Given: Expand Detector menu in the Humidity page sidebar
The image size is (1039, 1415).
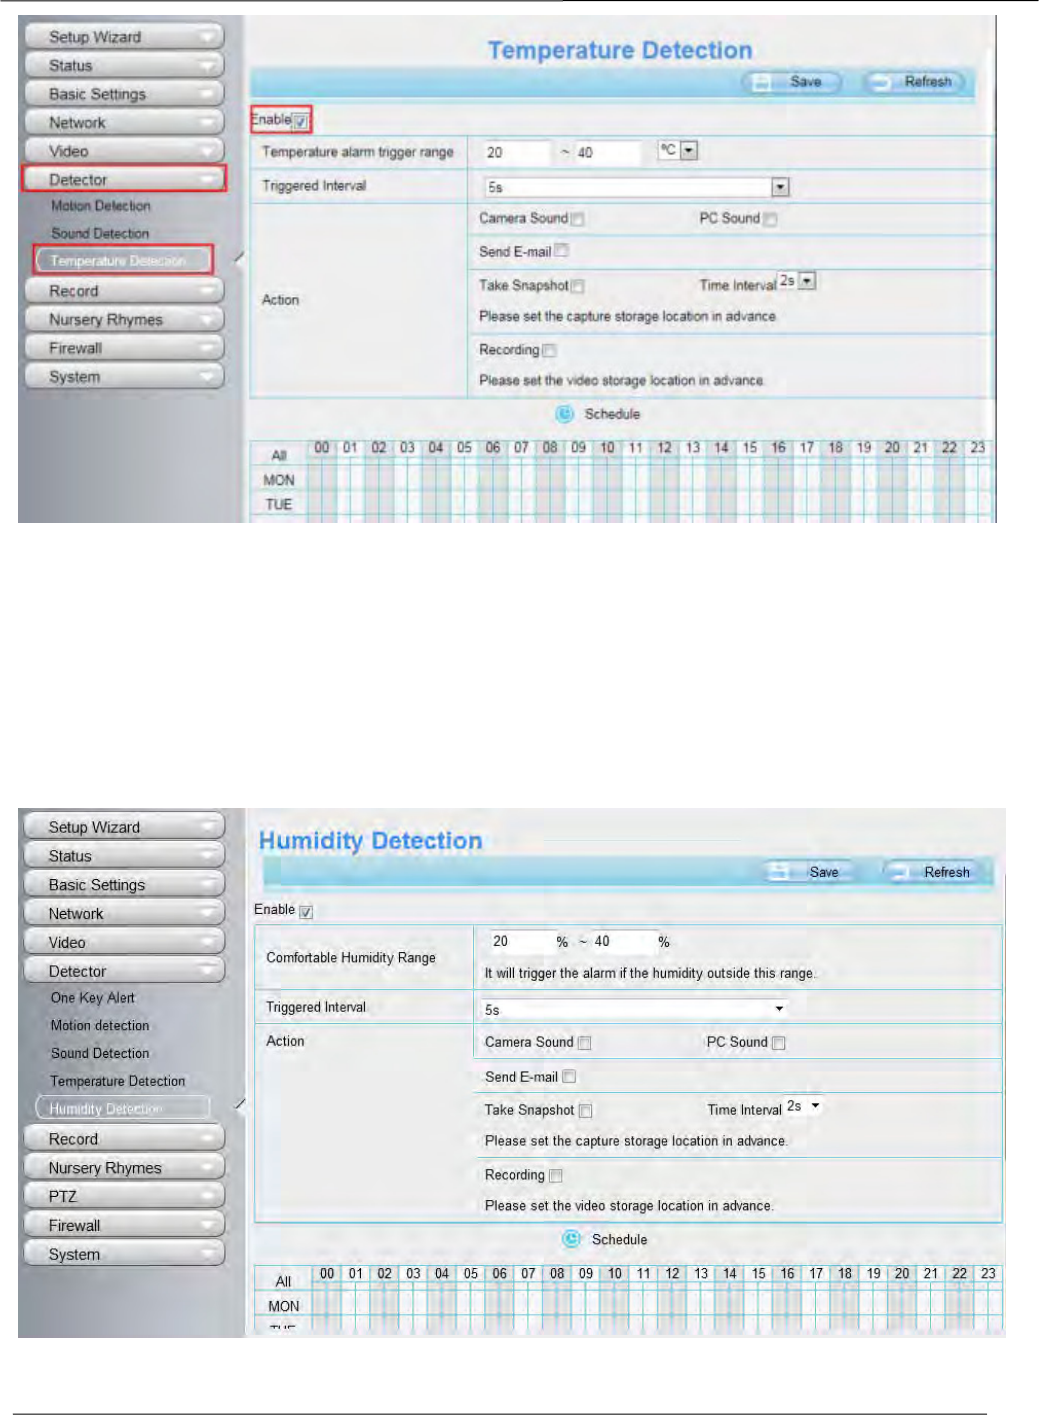Looking at the screenshot, I should pyautogui.click(x=123, y=971).
